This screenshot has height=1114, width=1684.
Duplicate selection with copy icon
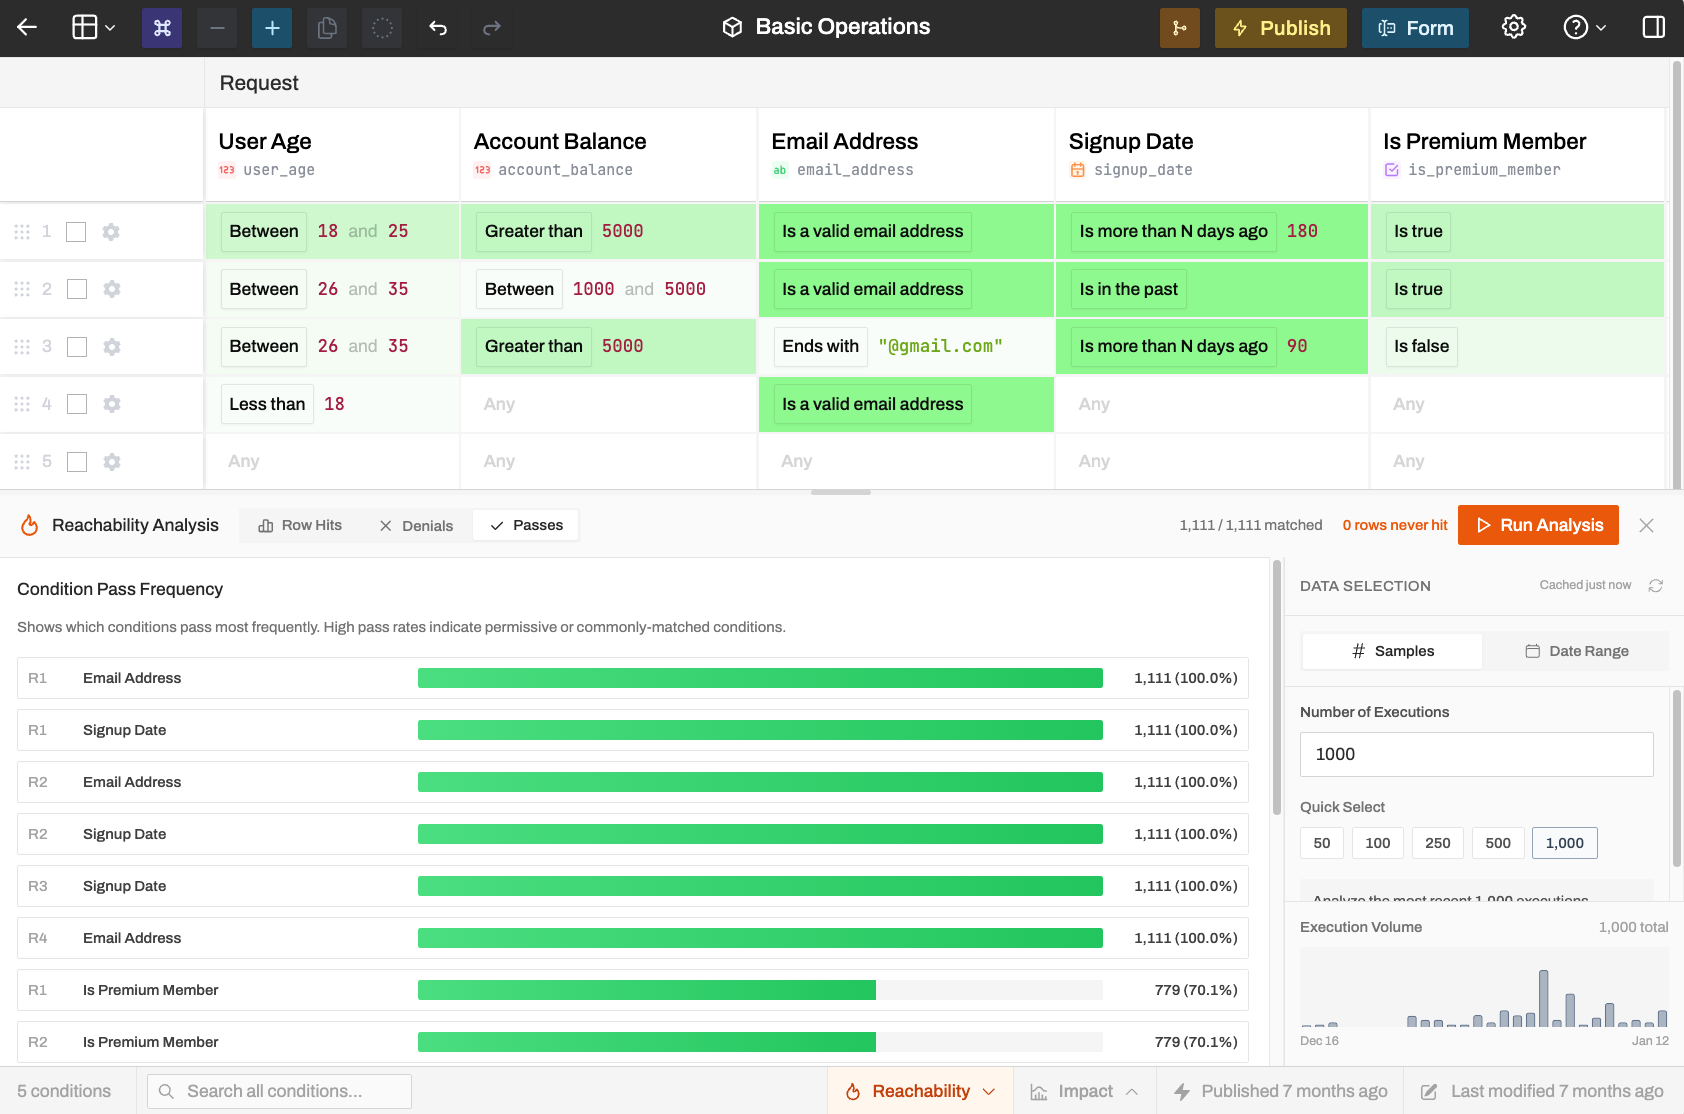[327, 28]
